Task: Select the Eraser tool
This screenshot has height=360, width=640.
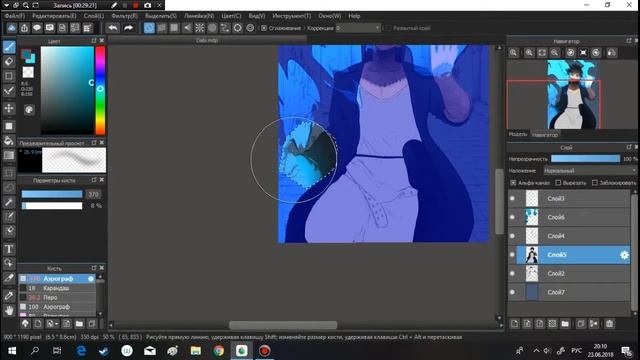Action: point(9,62)
